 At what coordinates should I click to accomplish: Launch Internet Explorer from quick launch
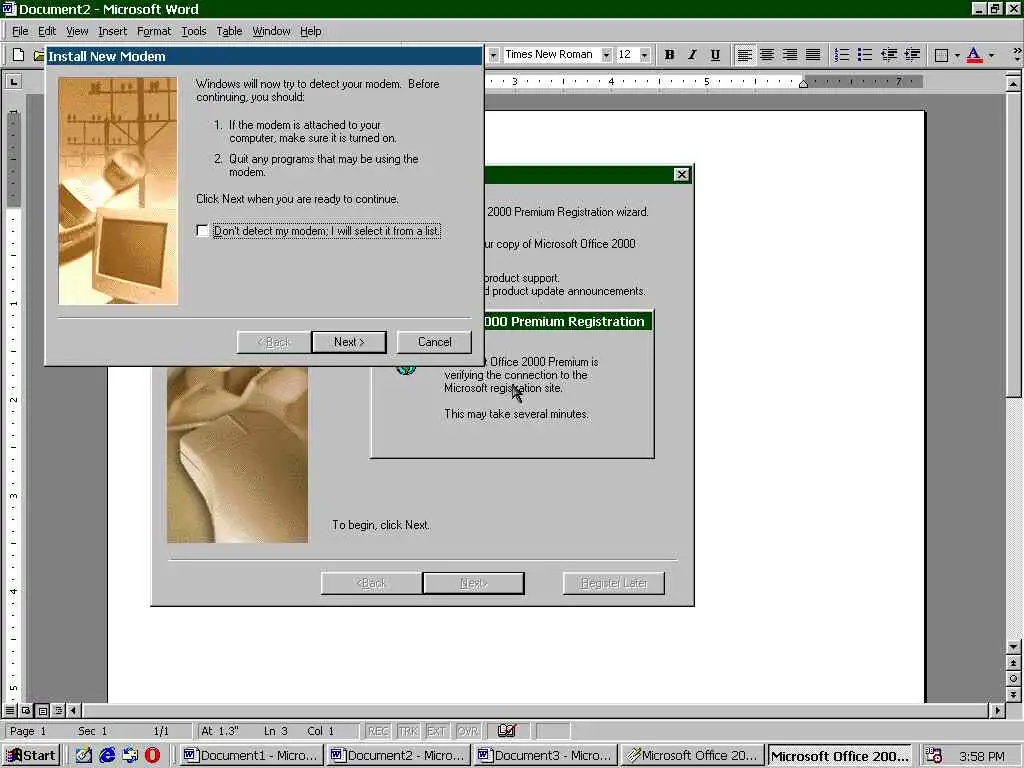107,755
